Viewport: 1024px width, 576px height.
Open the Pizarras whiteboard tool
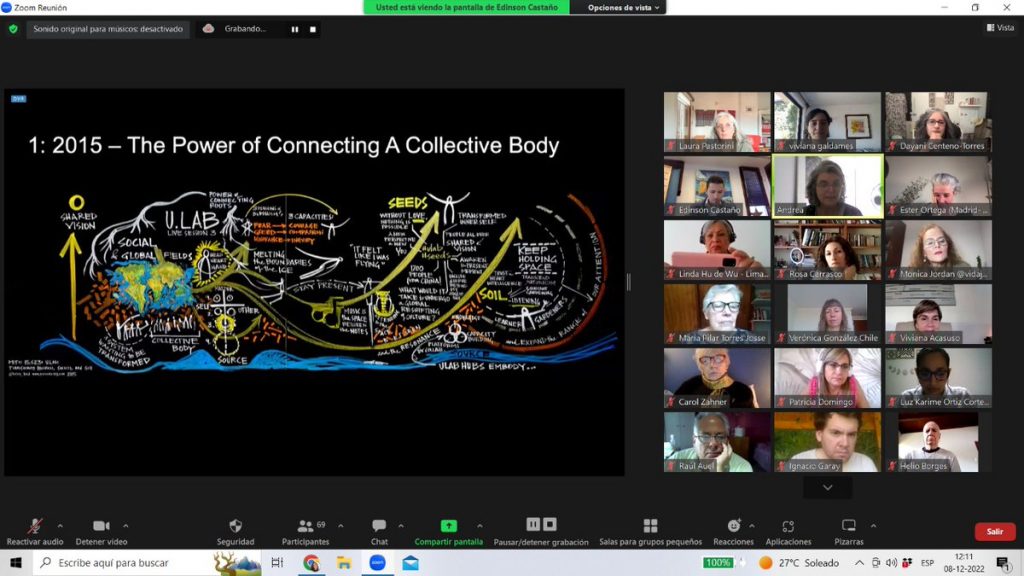[848, 526]
